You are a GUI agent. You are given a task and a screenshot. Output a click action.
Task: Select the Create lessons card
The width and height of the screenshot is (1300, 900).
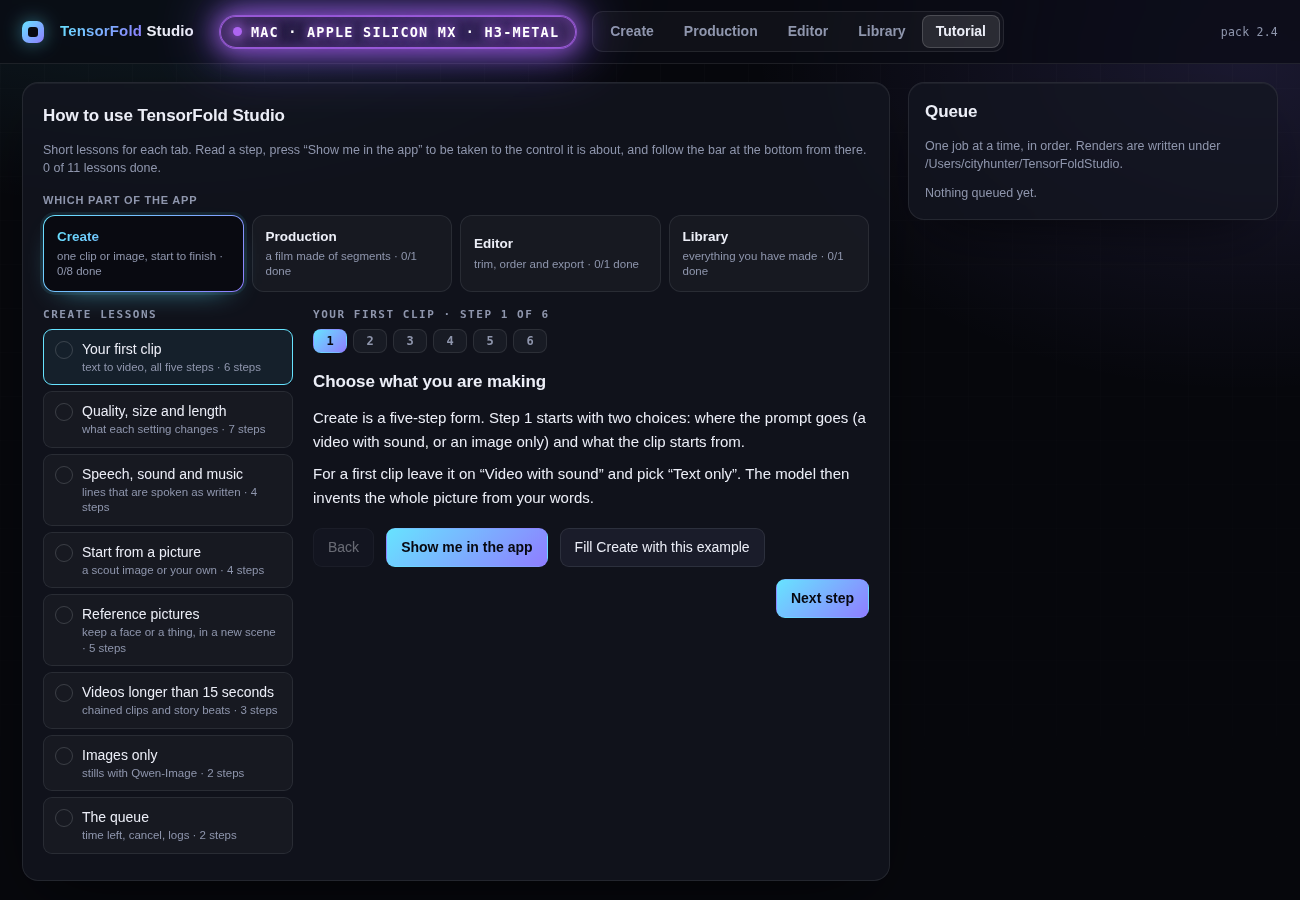point(143,254)
